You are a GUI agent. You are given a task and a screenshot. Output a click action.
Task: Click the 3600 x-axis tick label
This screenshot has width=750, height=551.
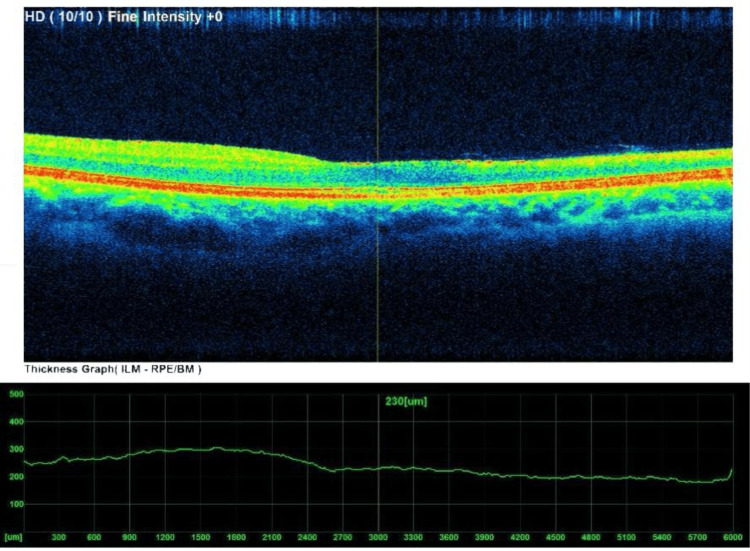[449, 537]
